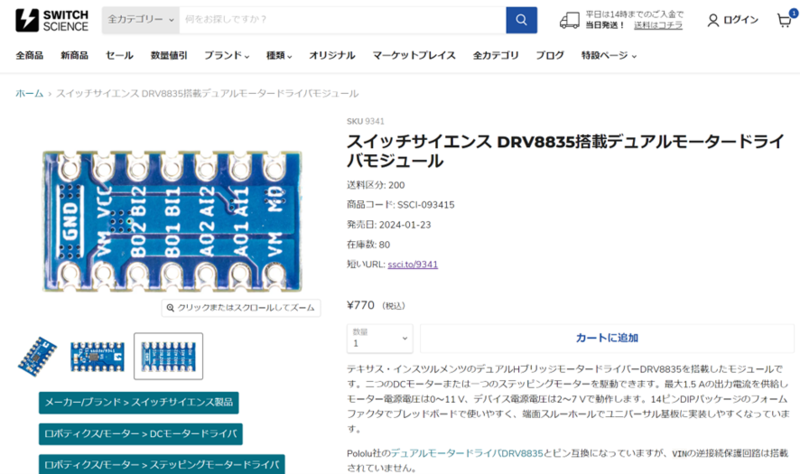This screenshot has height=474, width=800.
Task: Click the delivery truck icon
Action: coord(569,20)
